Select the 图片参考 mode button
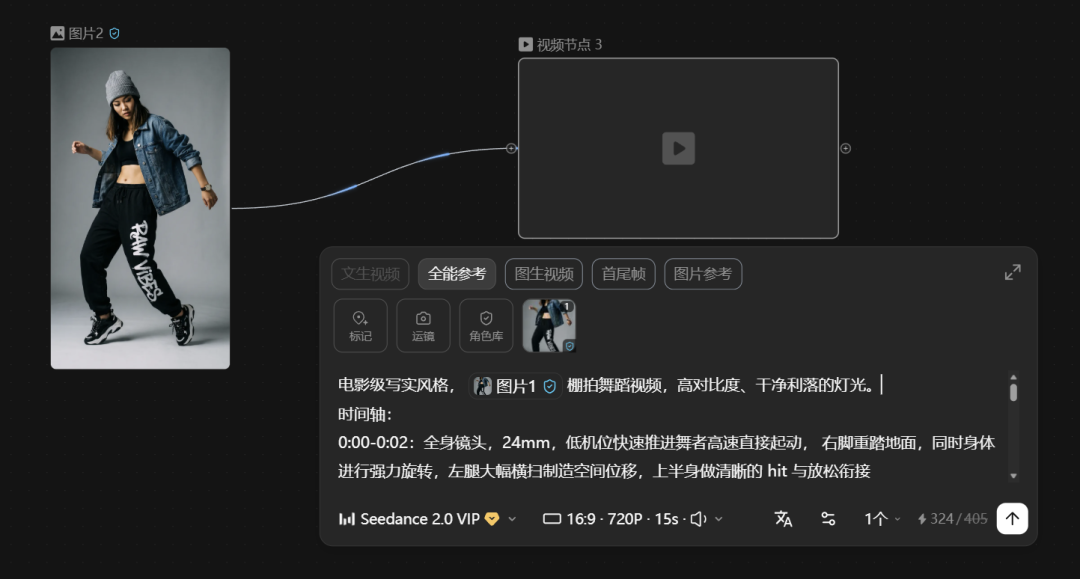 coord(703,273)
